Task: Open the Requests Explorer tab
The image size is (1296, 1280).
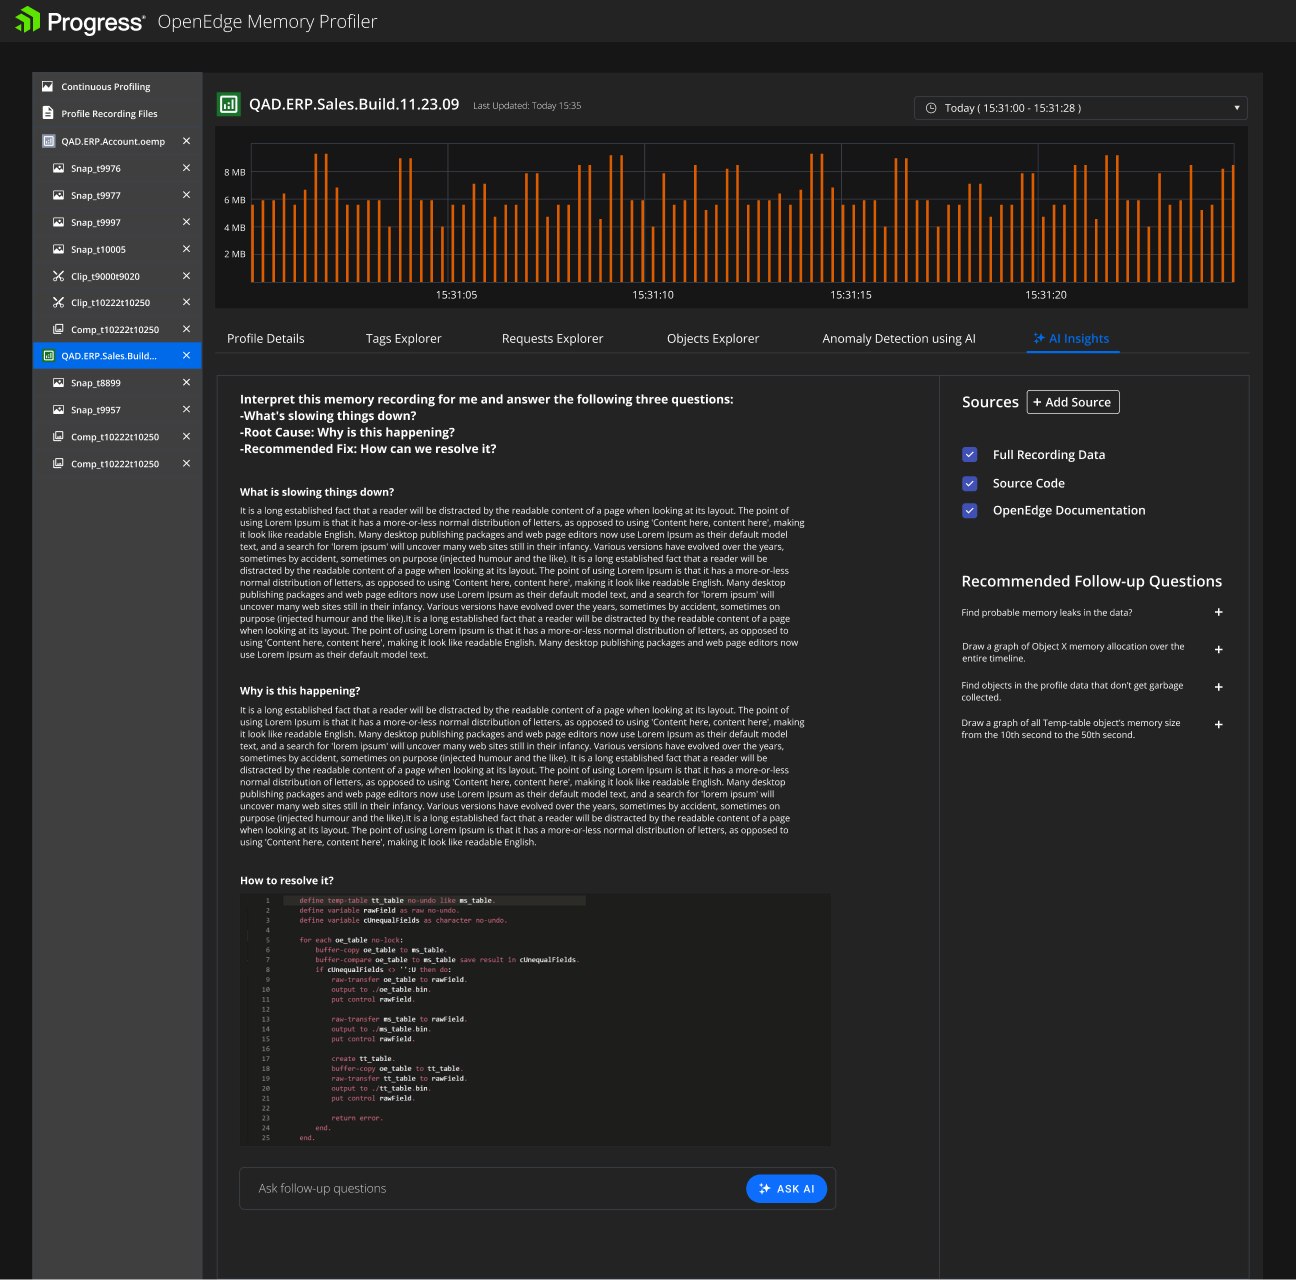Action: 552,339
